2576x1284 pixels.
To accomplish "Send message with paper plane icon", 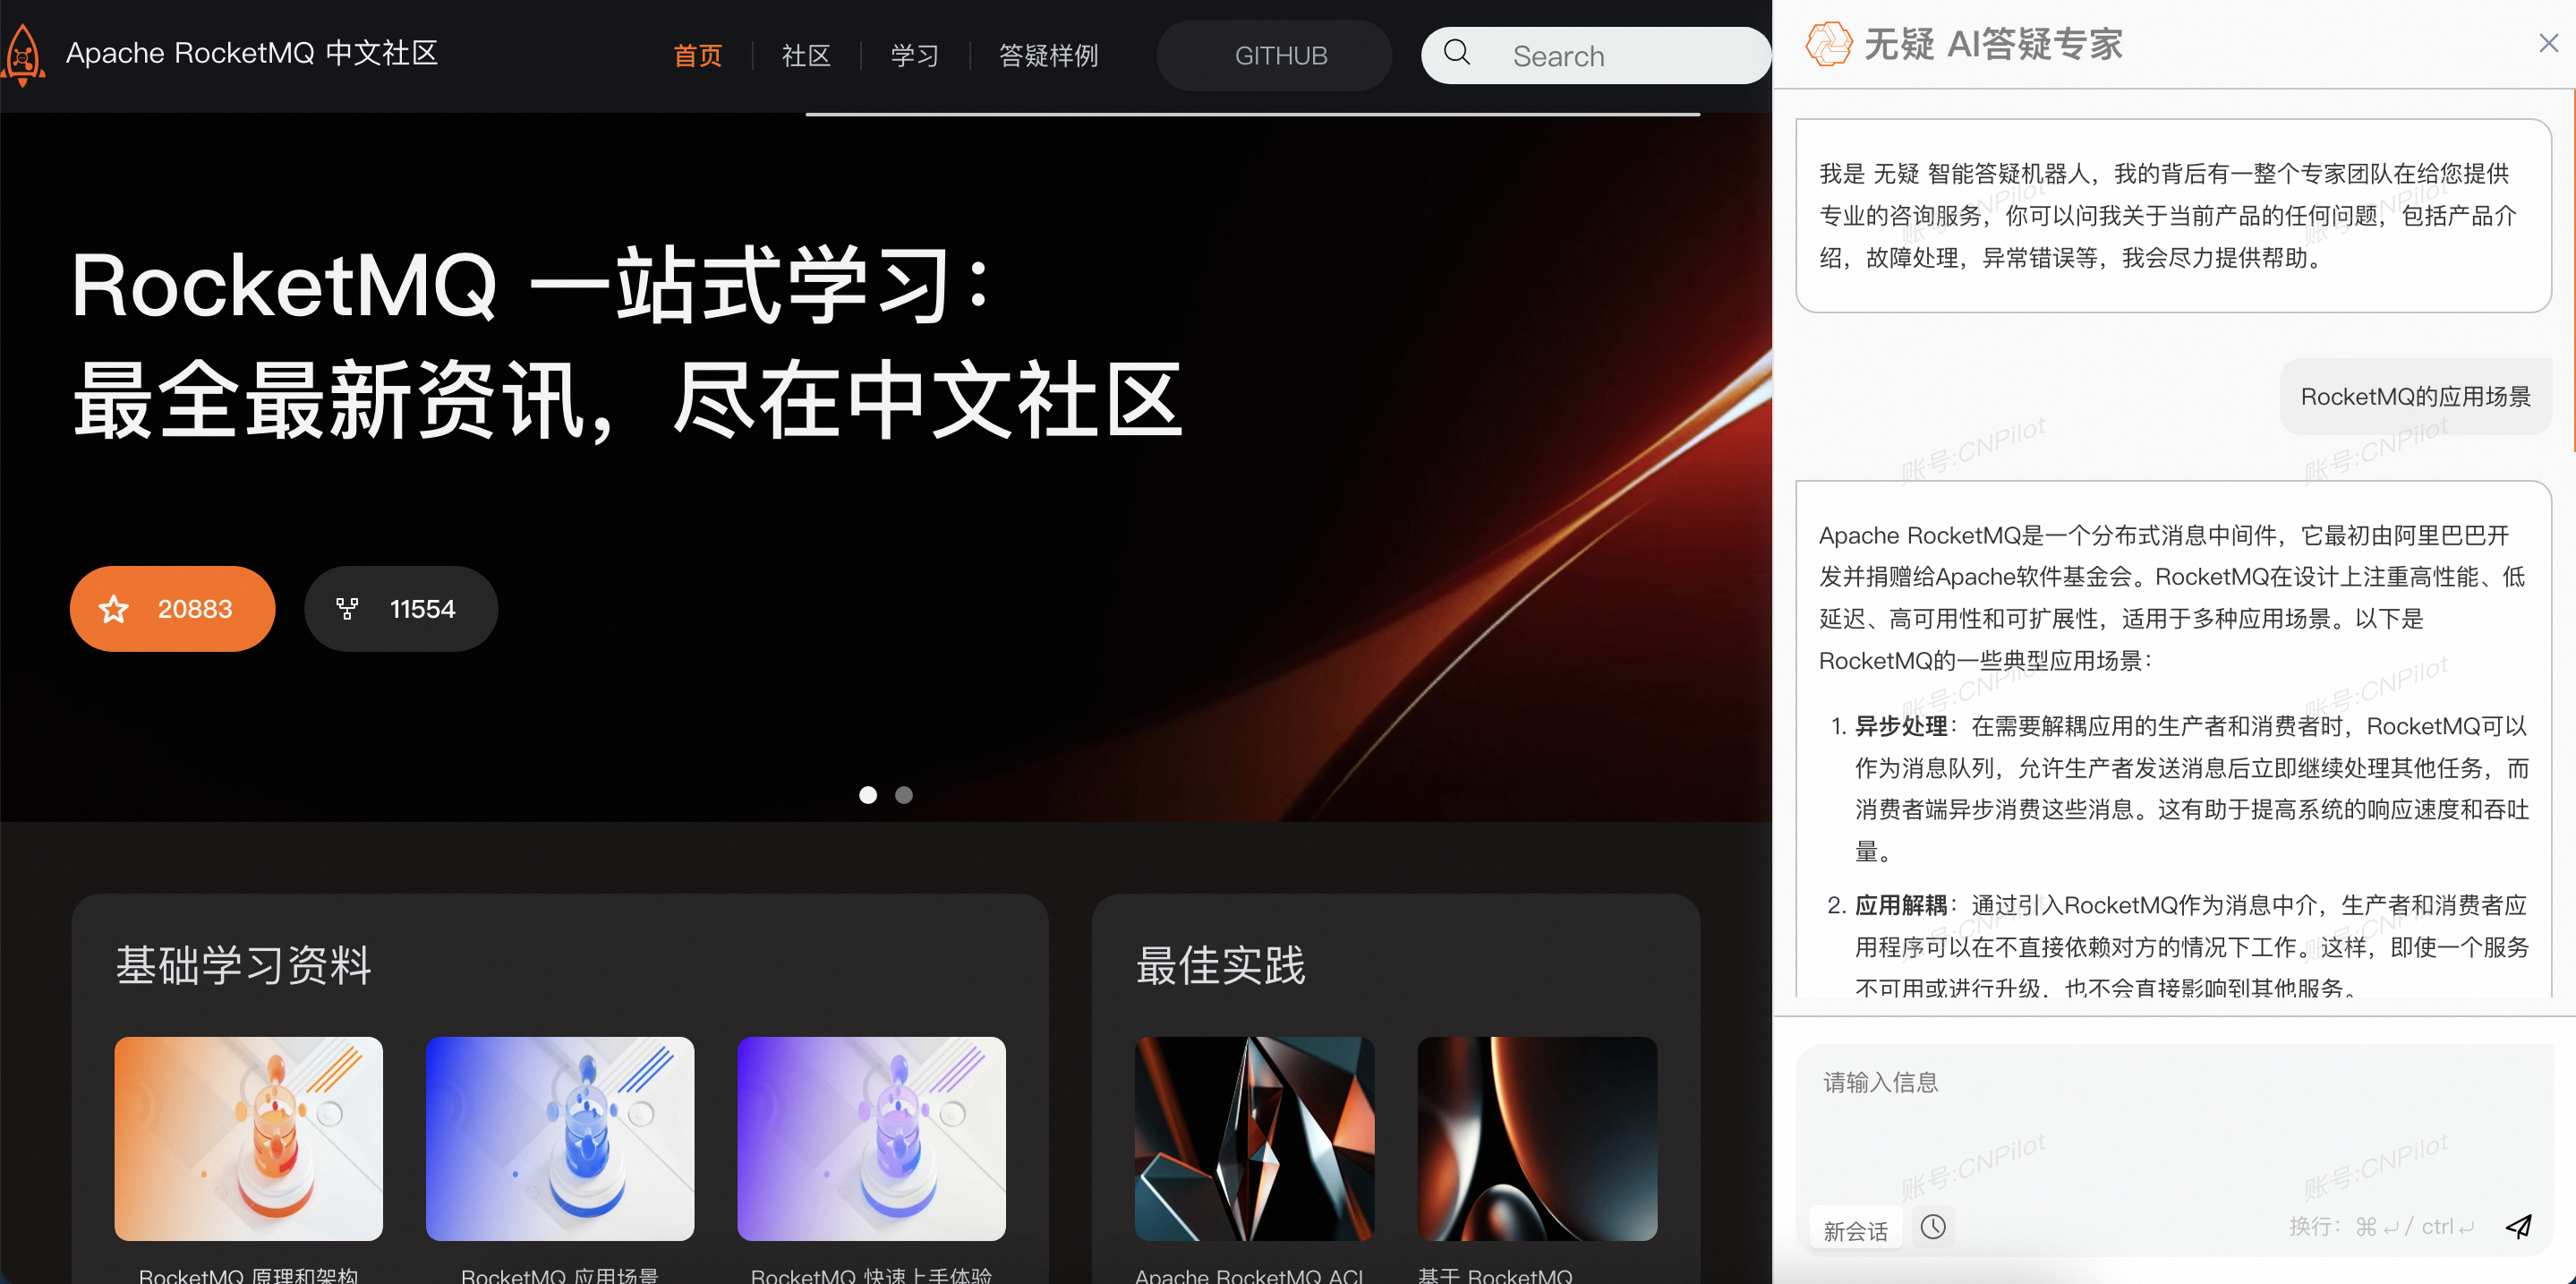I will pyautogui.click(x=2518, y=1226).
